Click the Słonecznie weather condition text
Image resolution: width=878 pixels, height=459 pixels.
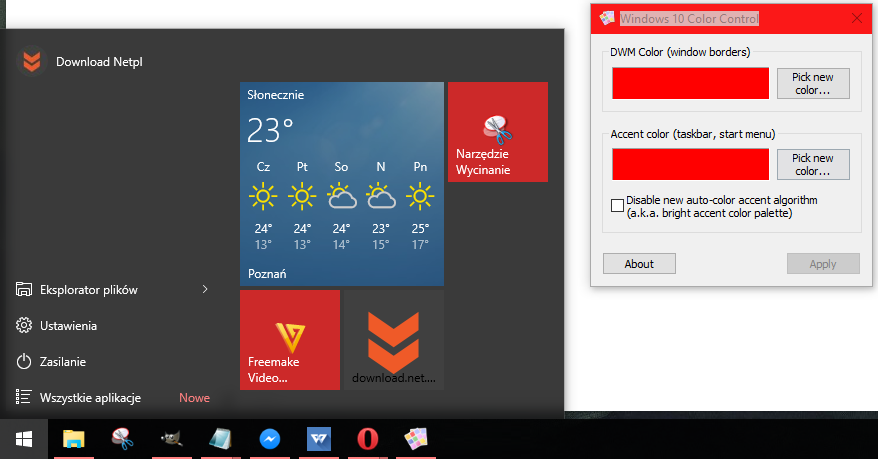pos(275,95)
